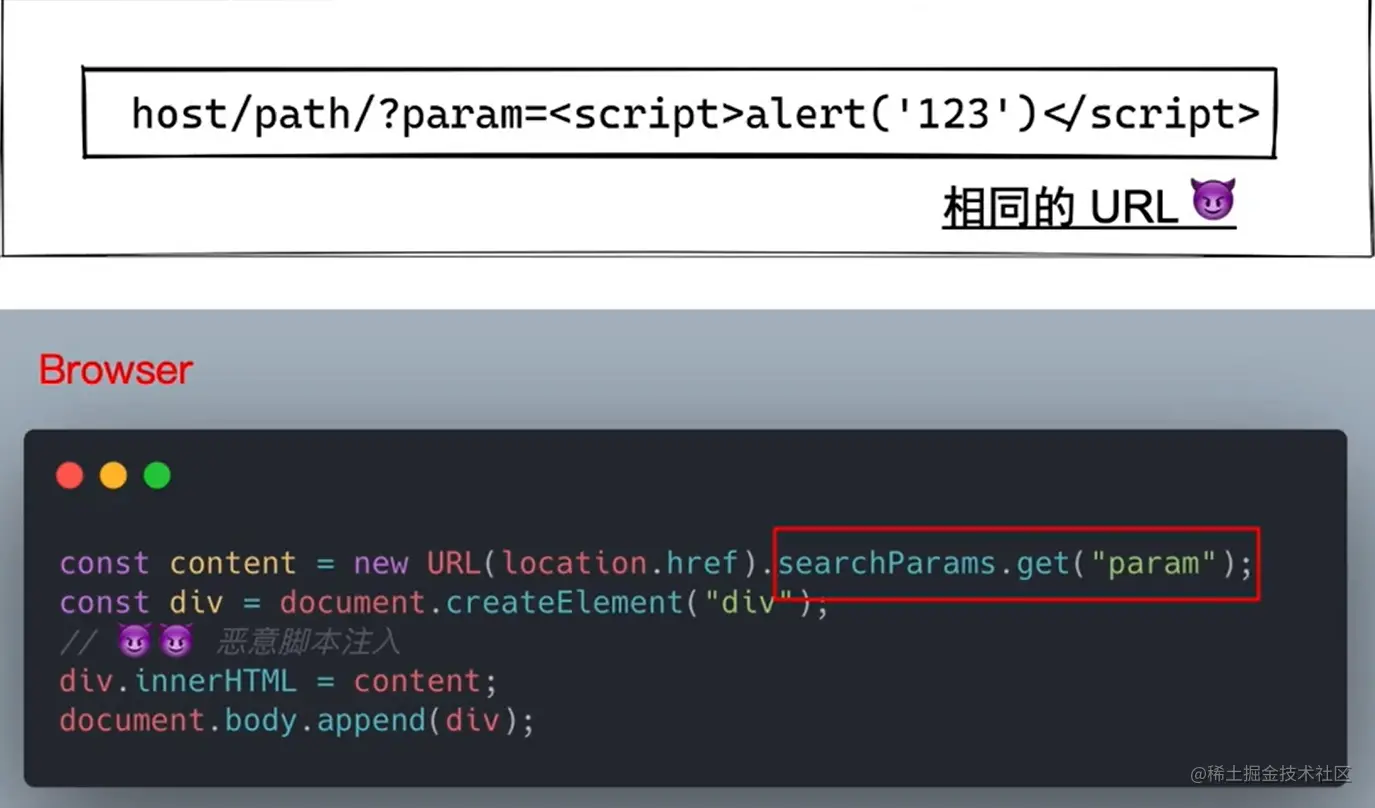Click the purple devil emoji beside 相同的 URL
The image size is (1375, 808).
[x=1214, y=202]
